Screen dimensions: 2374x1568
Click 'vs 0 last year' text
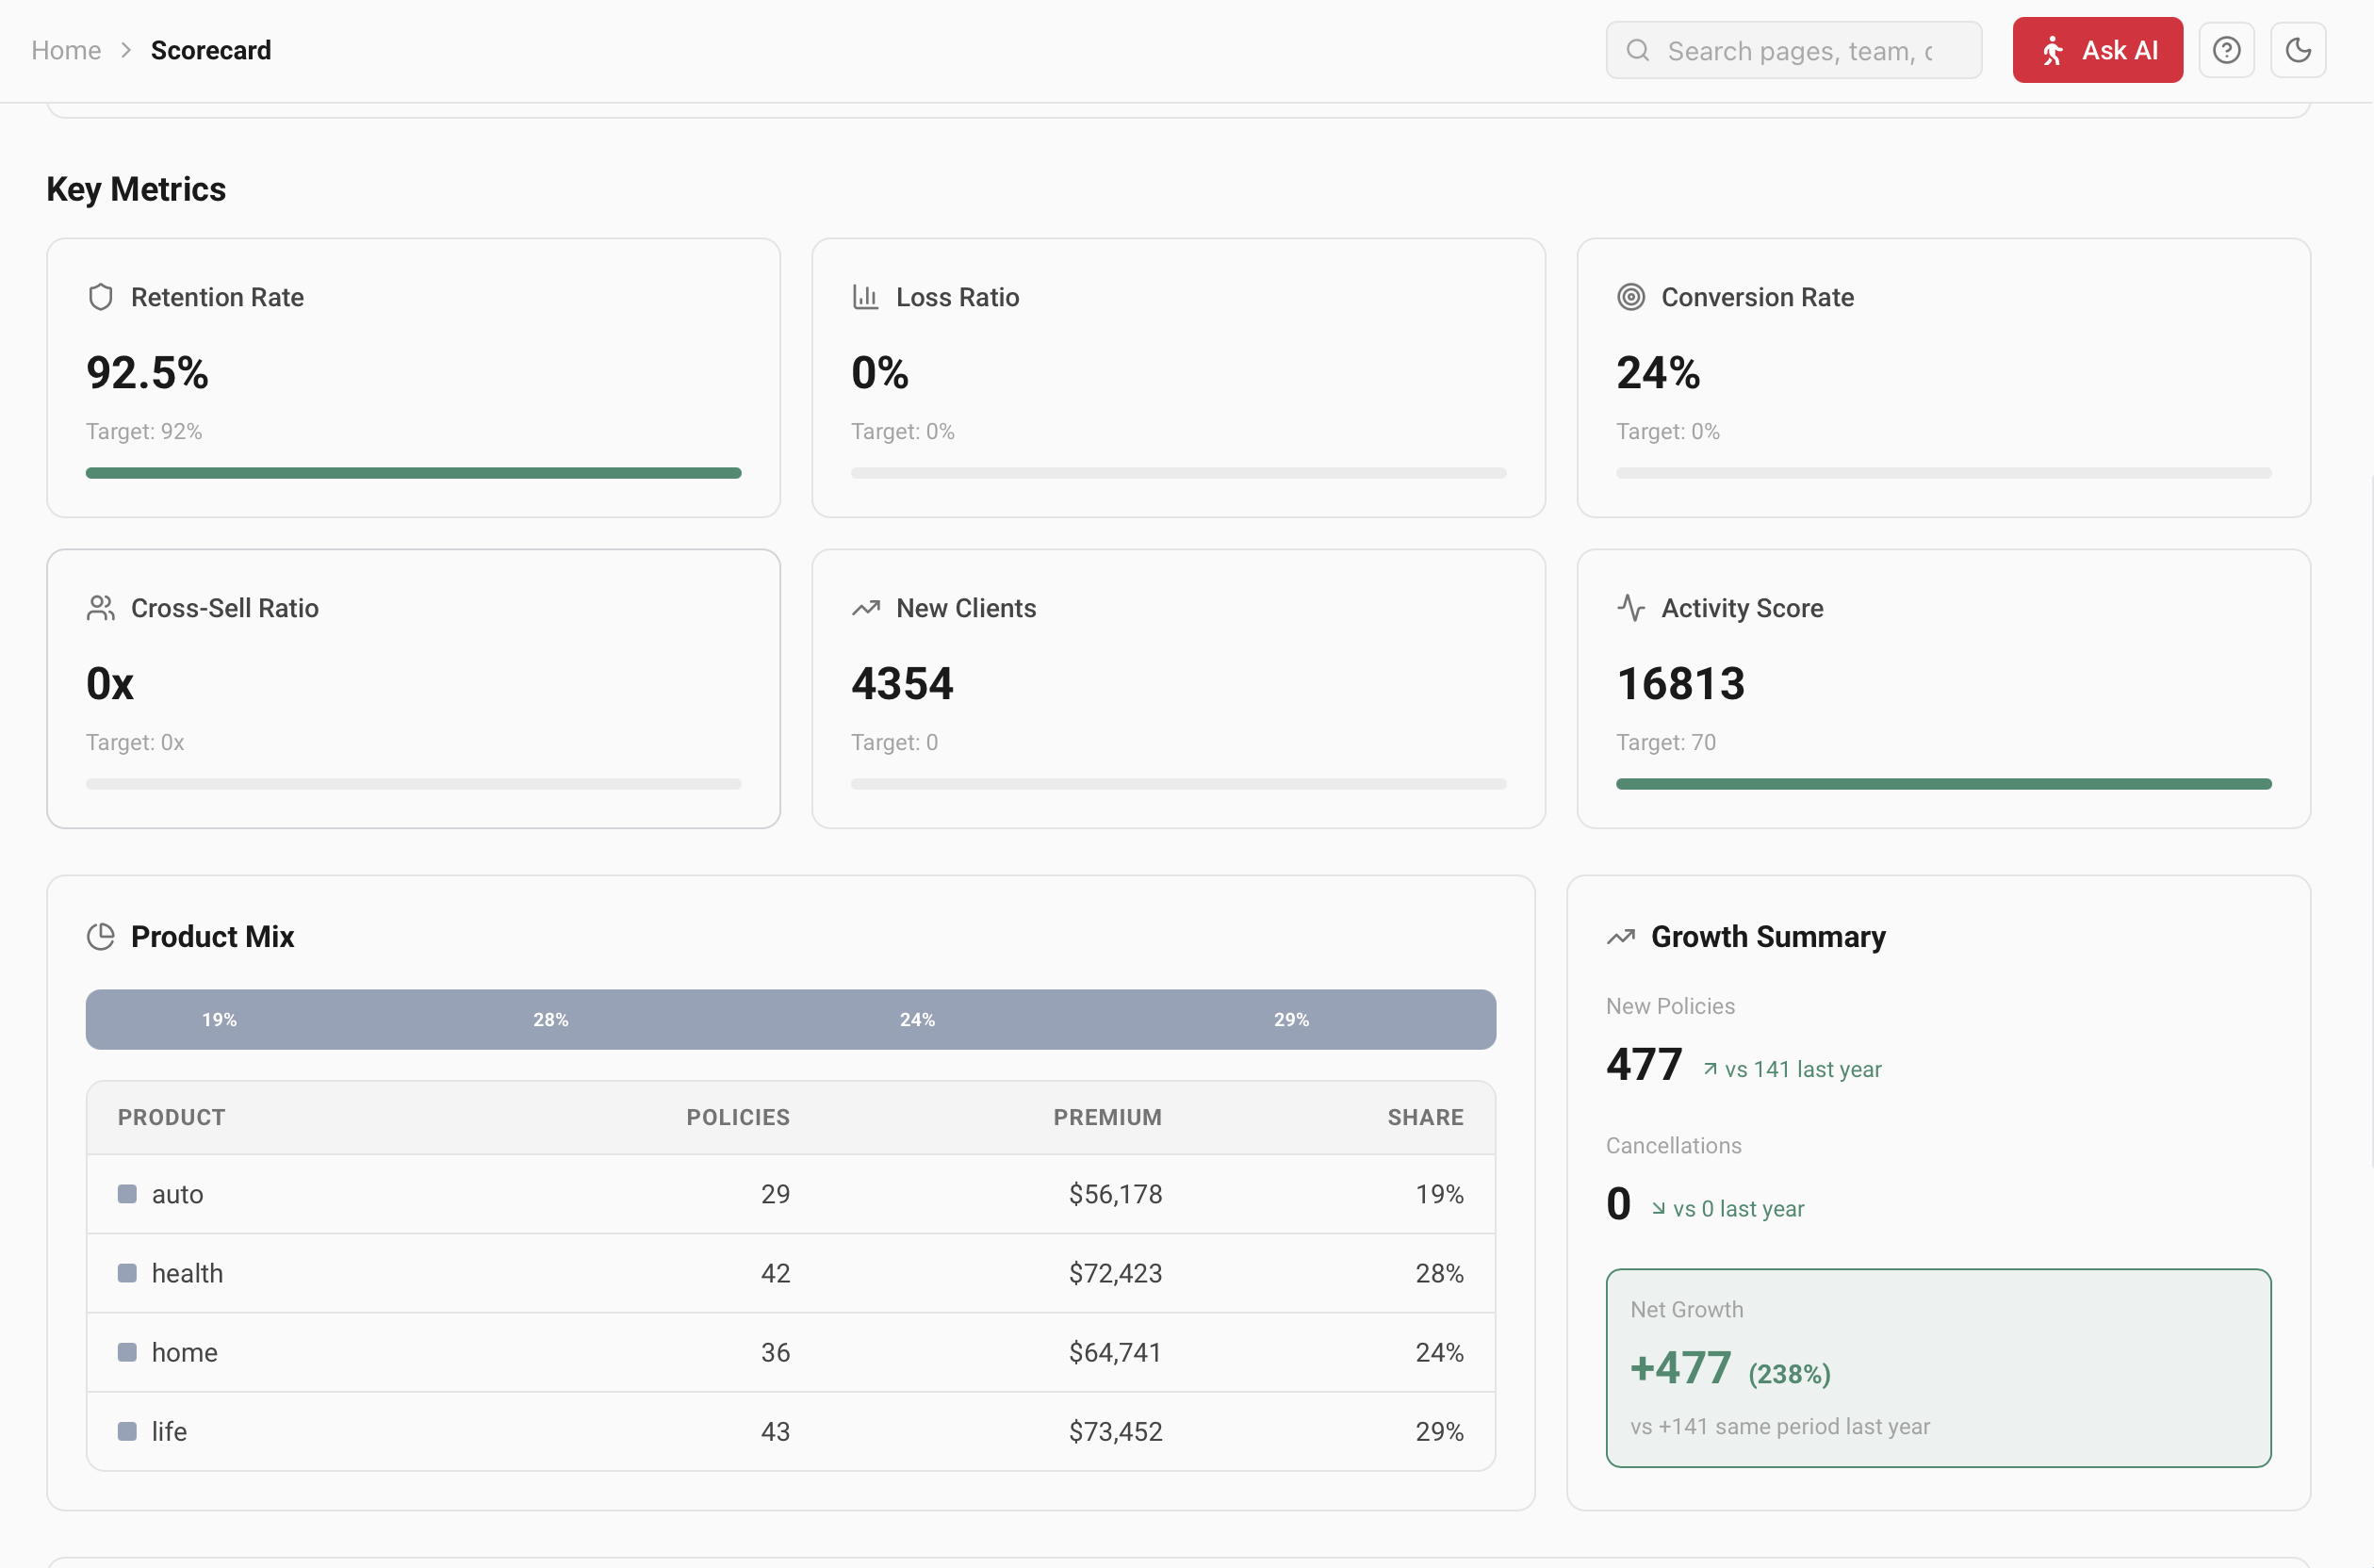click(1738, 1208)
